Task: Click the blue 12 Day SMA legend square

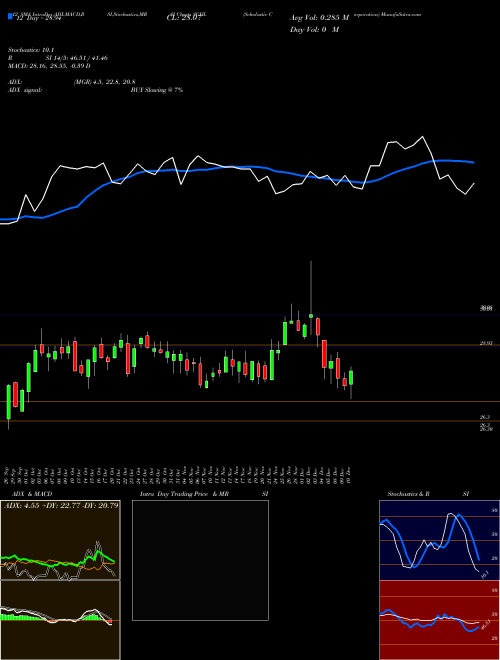Action: (x=10, y=17)
